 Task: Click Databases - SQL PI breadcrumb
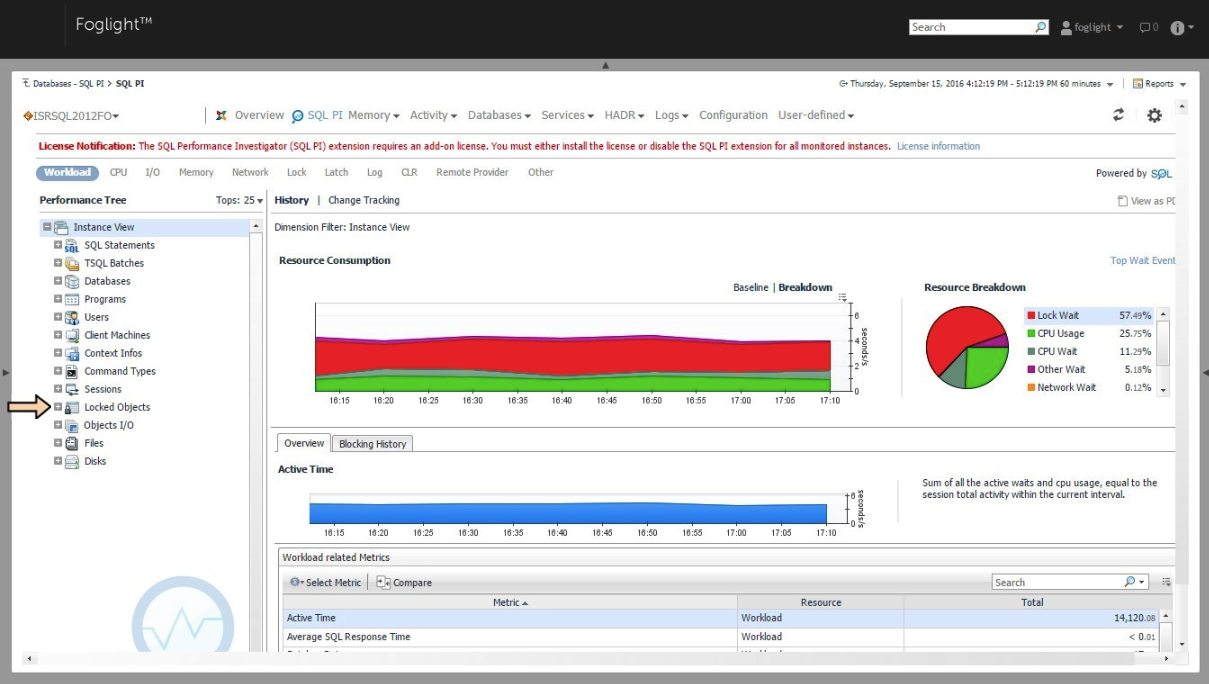(x=68, y=84)
